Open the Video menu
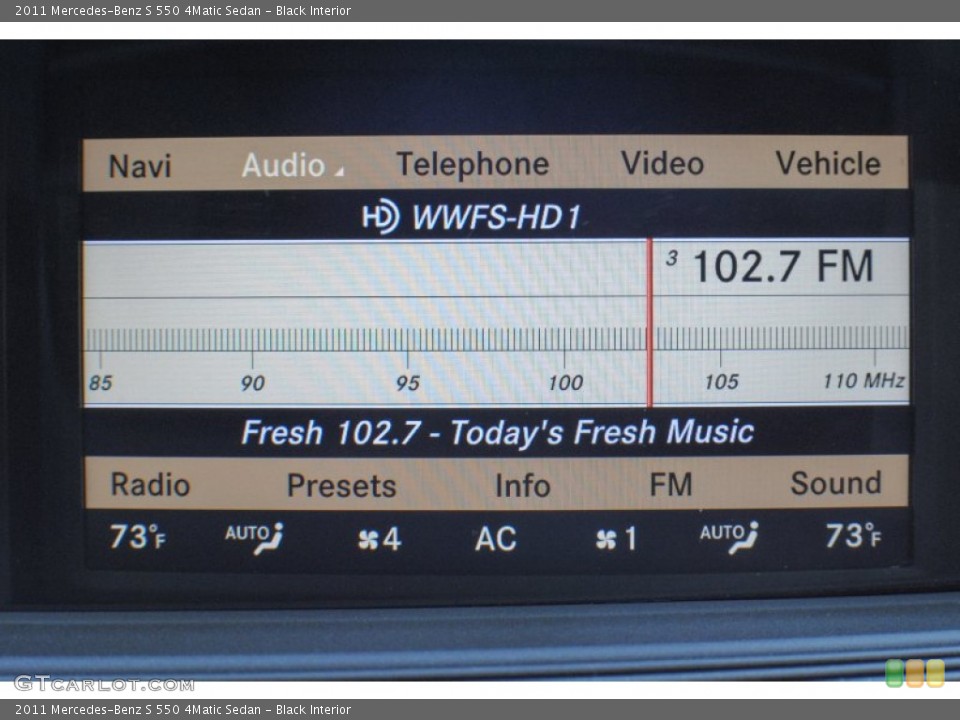Viewport: 960px width, 720px height. pyautogui.click(x=662, y=163)
